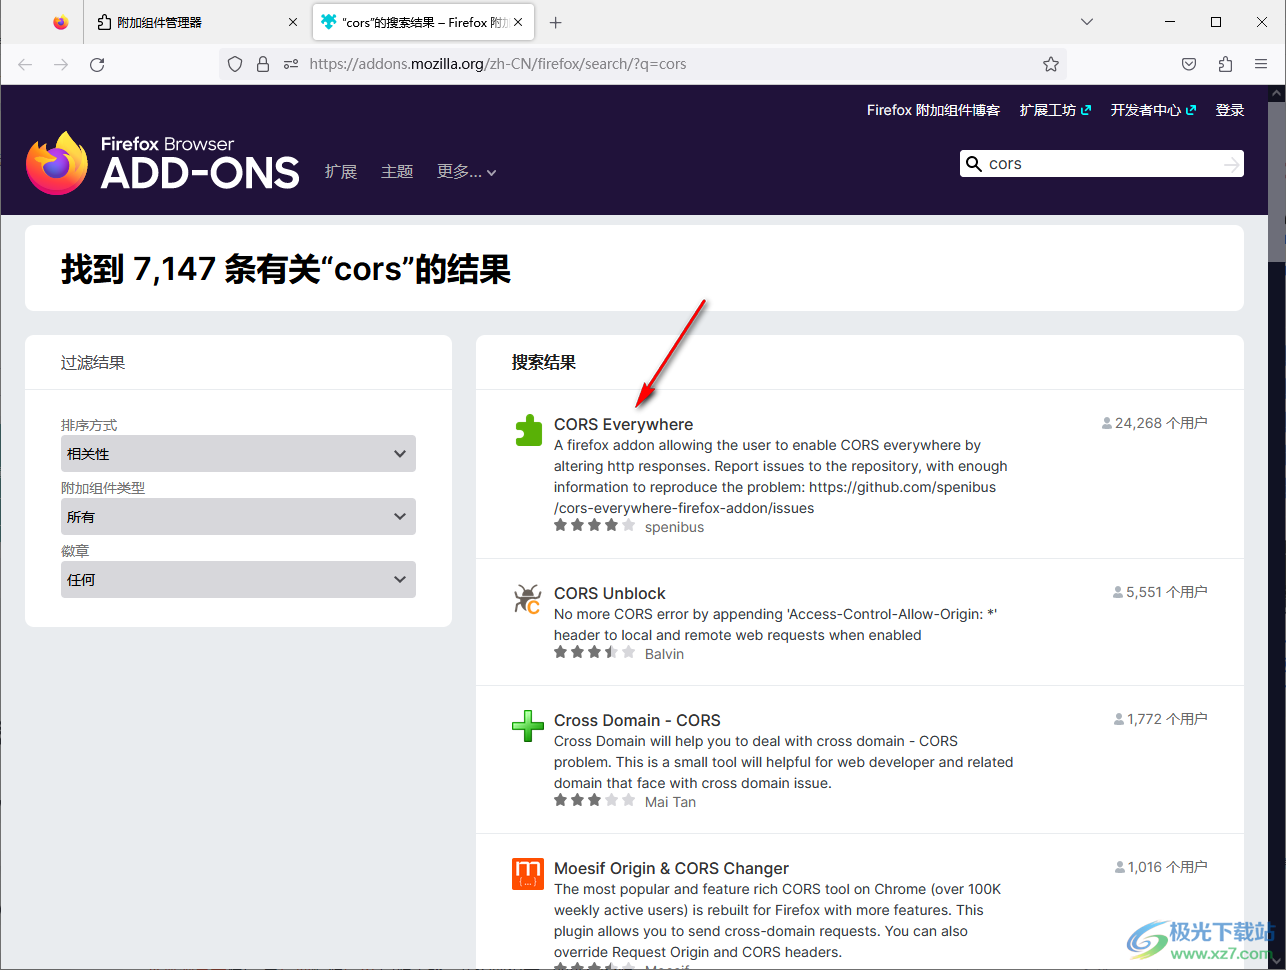Screen dimensions: 1286x970
Task: Close the 附加组件管理器 tab
Action: (x=292, y=22)
